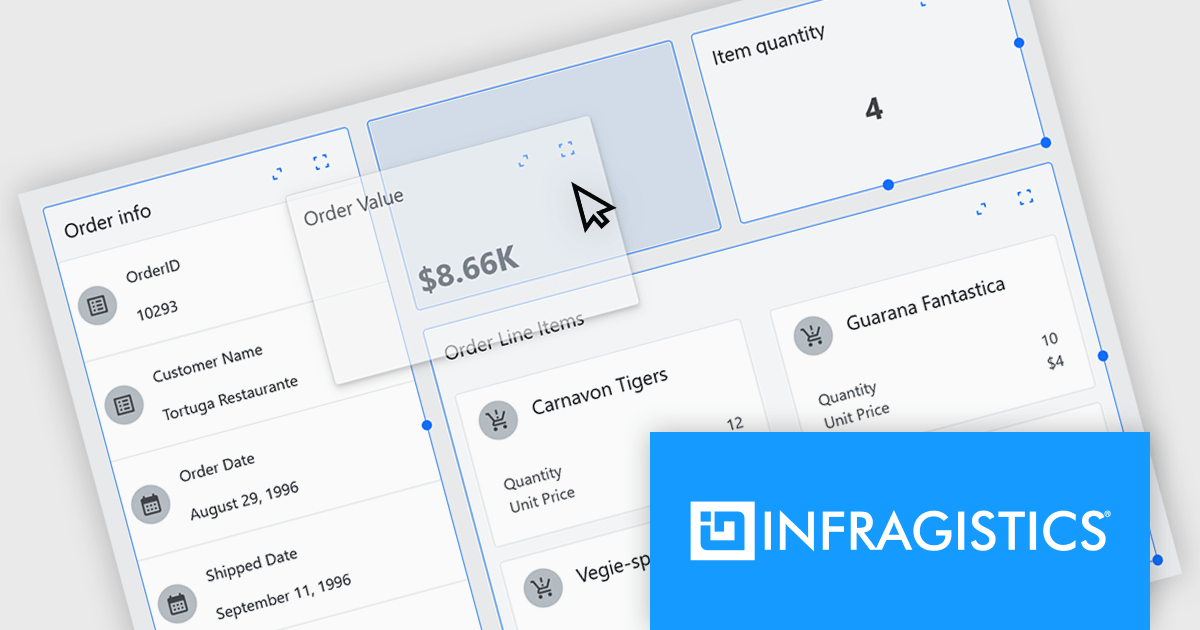The image size is (1200, 630).
Task: Click Unit Price label under Carnavon Tigers
Action: click(542, 498)
